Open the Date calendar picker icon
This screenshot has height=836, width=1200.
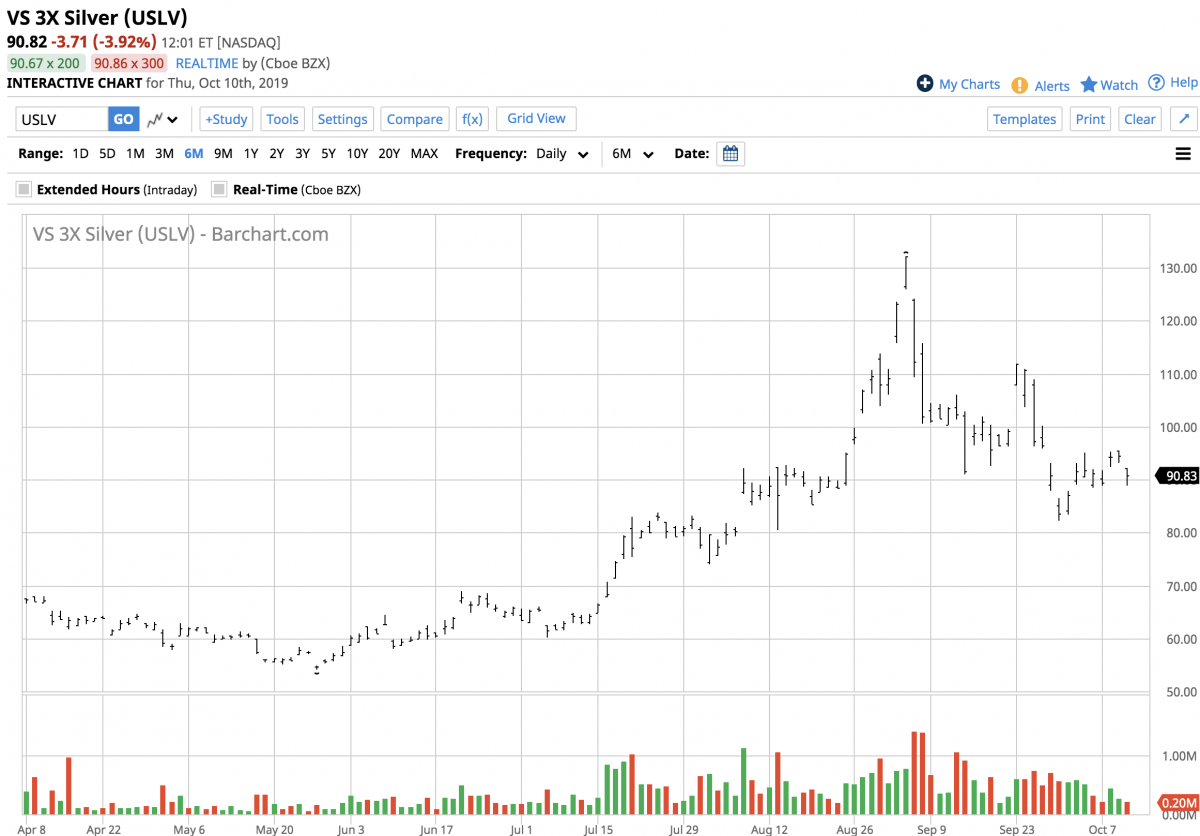(x=730, y=154)
